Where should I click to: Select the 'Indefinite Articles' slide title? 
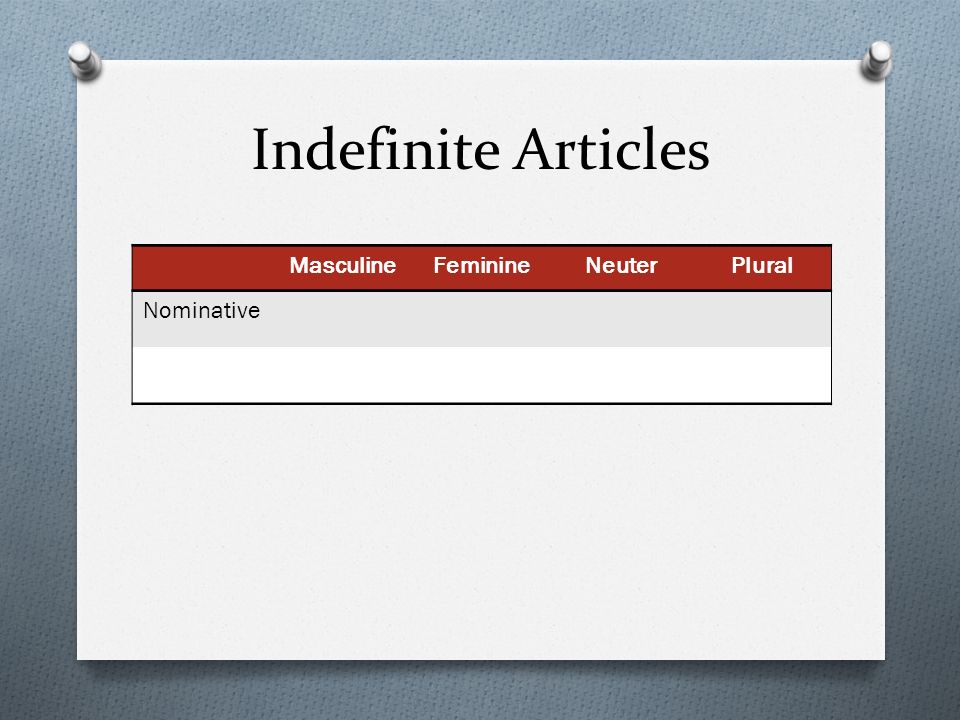(481, 149)
